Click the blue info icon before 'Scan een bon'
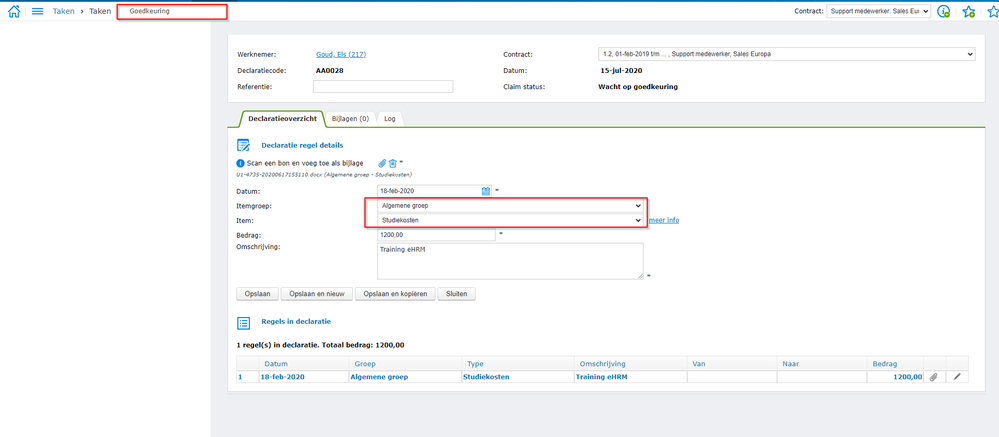 241,163
